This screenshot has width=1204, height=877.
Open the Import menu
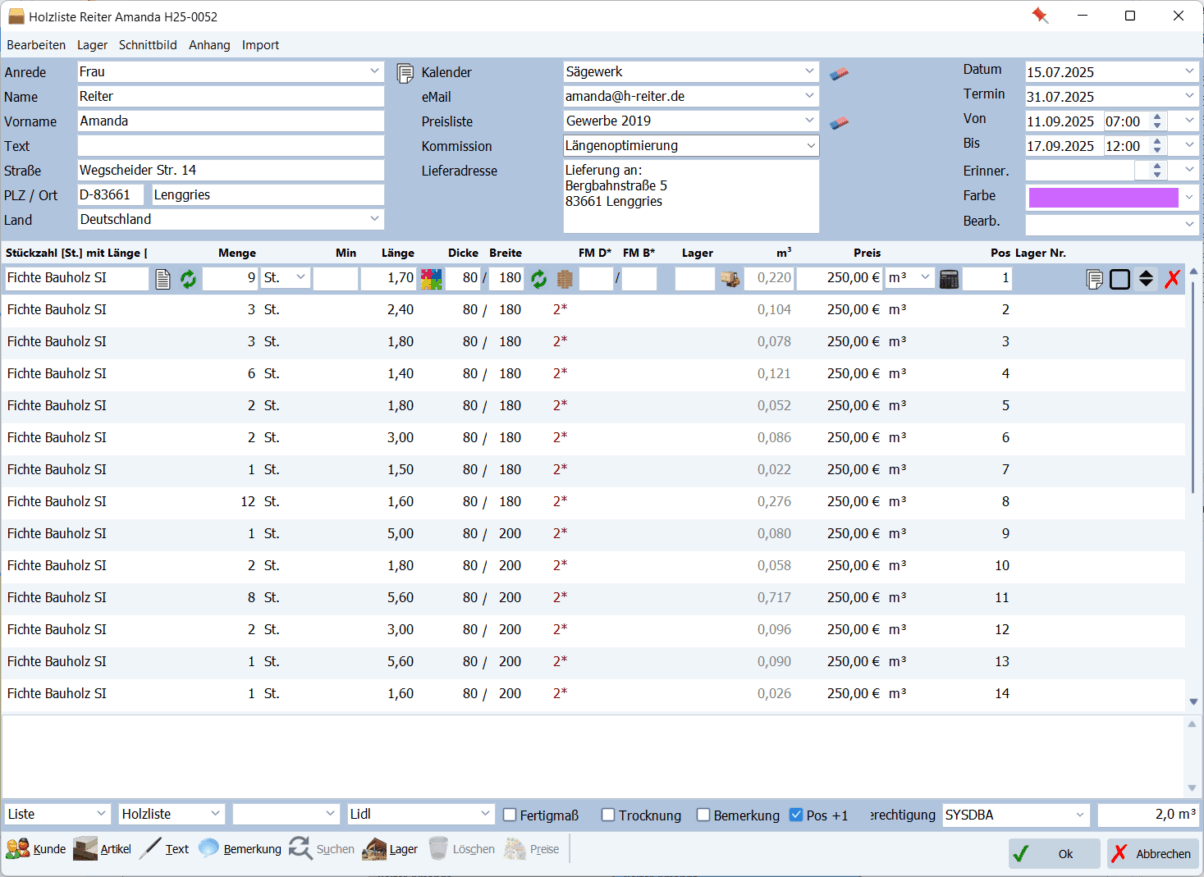261,45
